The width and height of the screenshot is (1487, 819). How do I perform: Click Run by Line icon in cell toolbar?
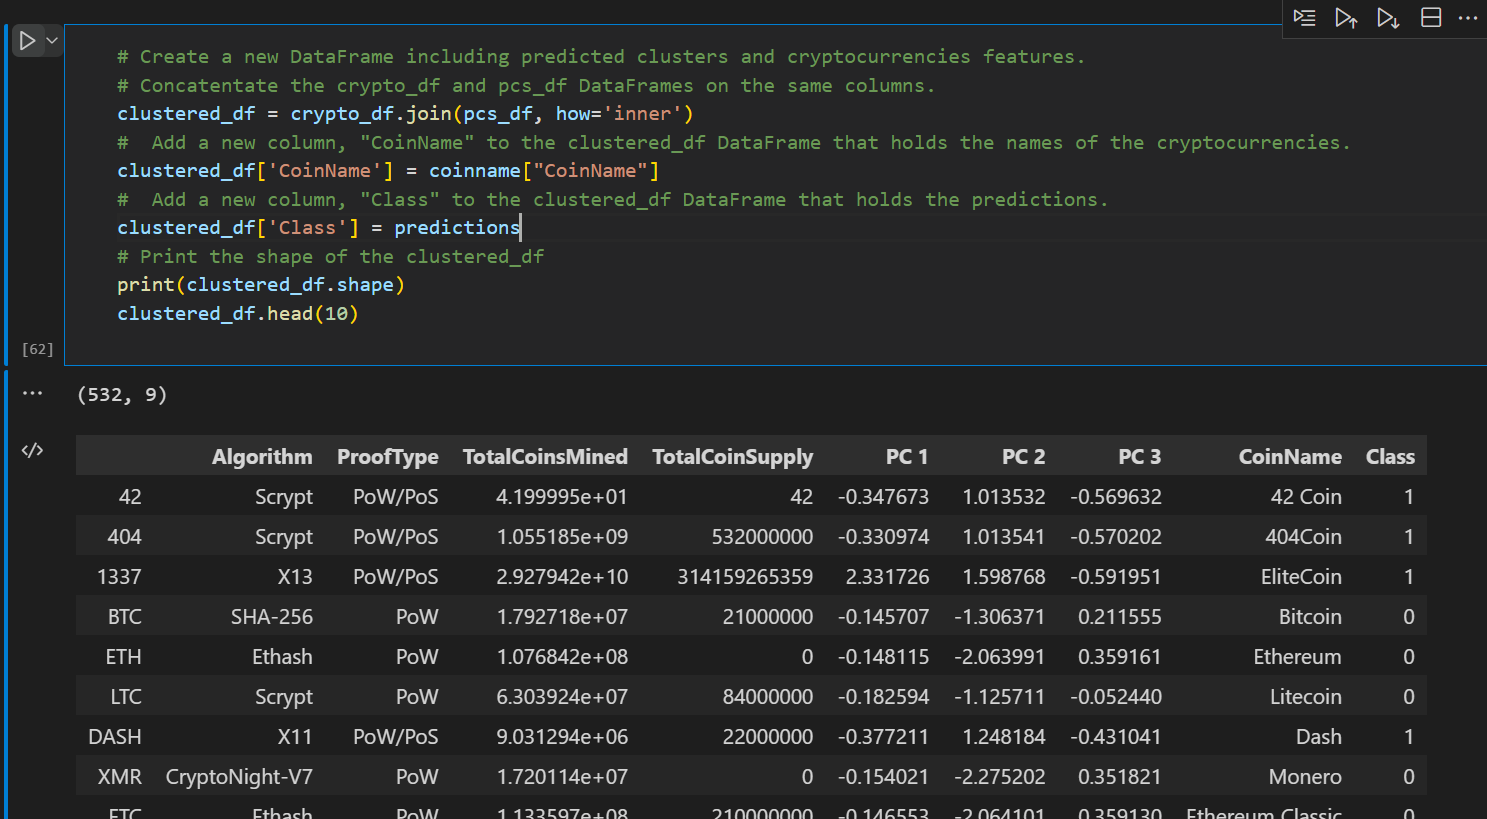[1304, 18]
